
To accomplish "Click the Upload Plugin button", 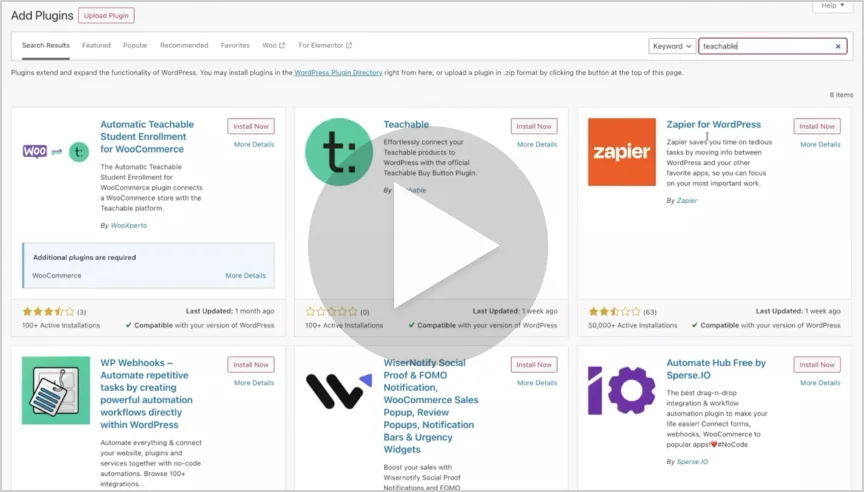I will (x=106, y=15).
